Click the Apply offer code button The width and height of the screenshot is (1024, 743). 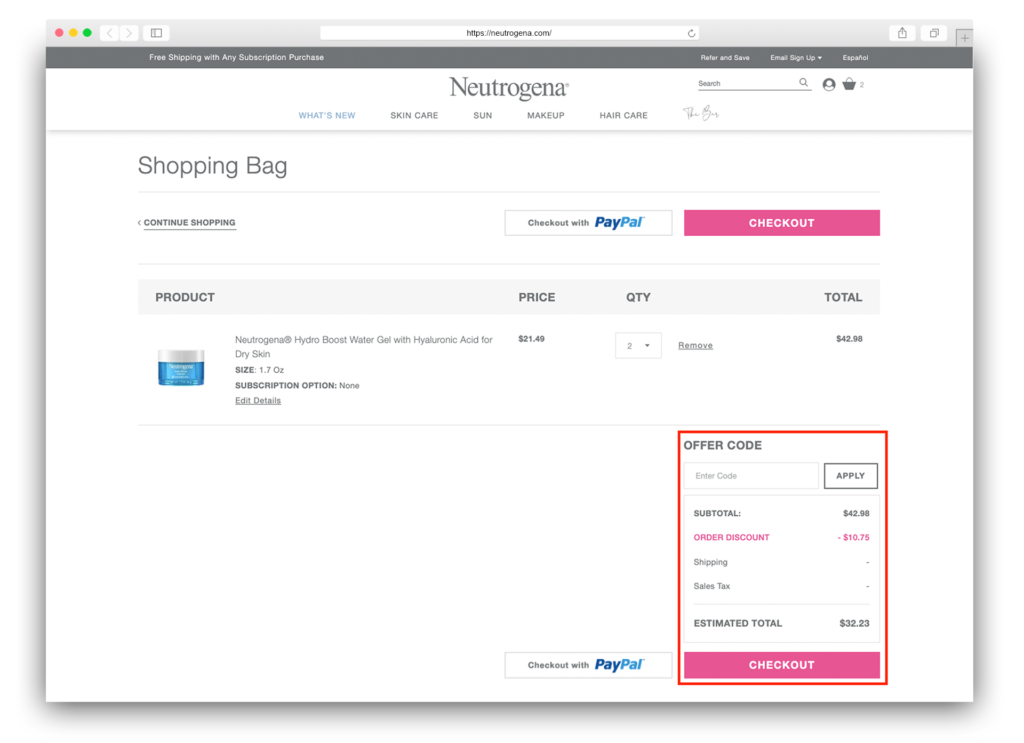click(x=850, y=476)
